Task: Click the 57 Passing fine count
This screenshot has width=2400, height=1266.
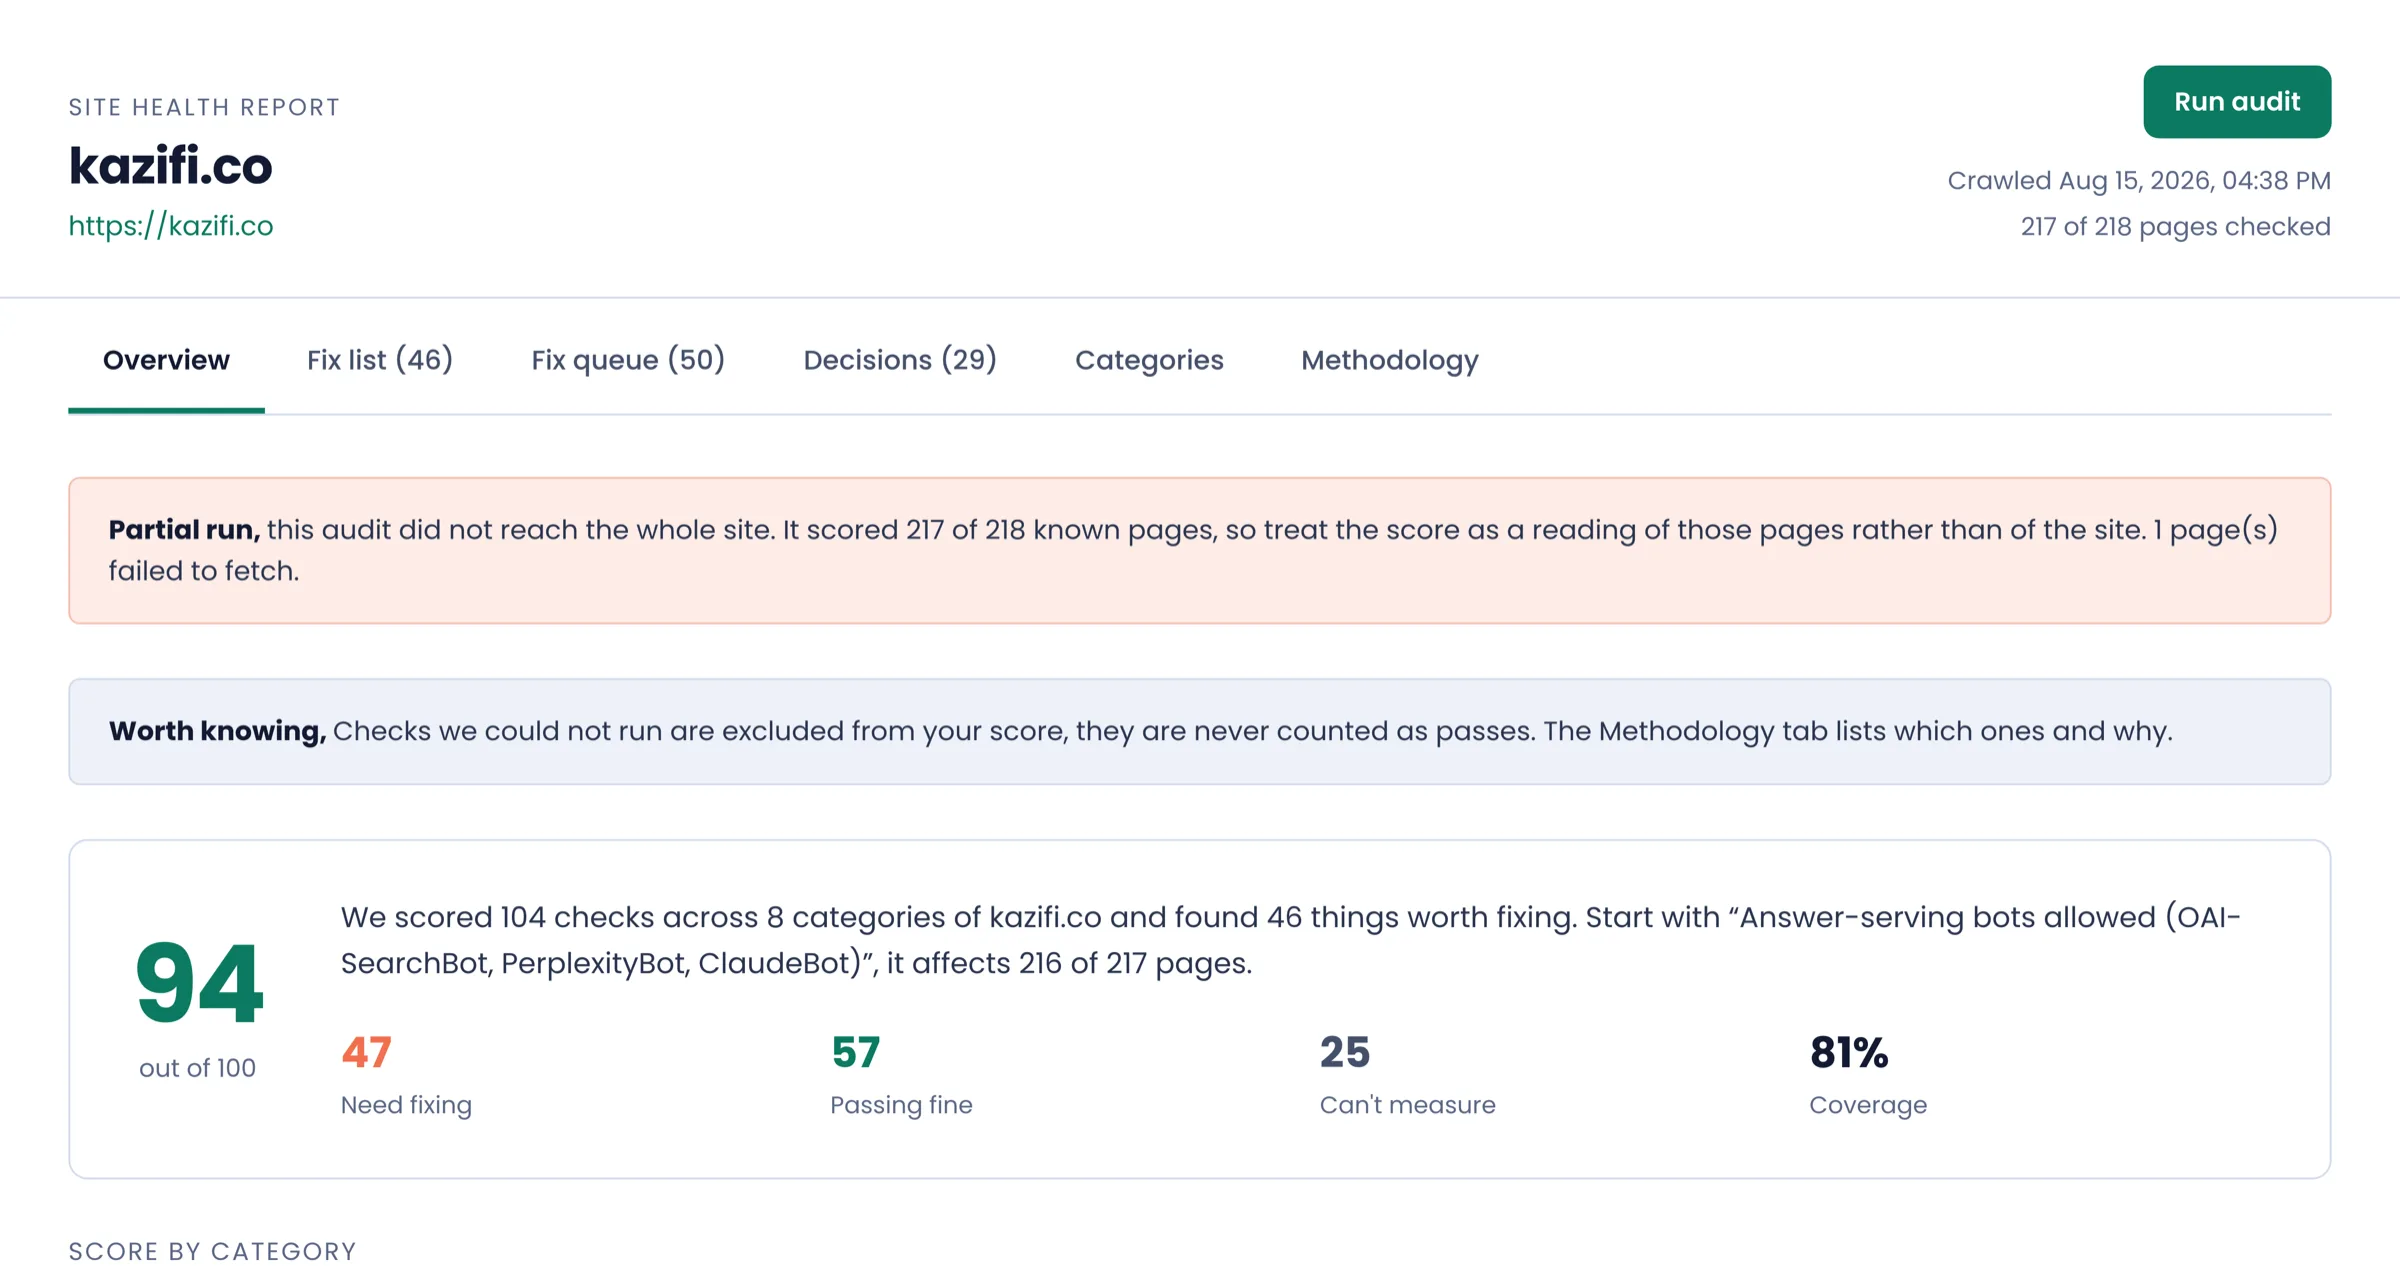Action: (856, 1052)
